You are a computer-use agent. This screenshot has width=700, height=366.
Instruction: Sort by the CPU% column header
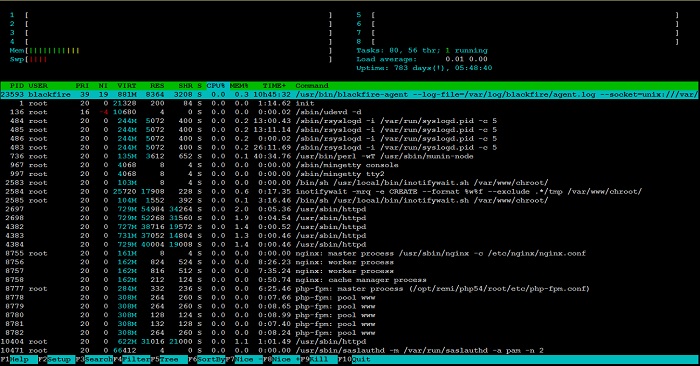216,85
